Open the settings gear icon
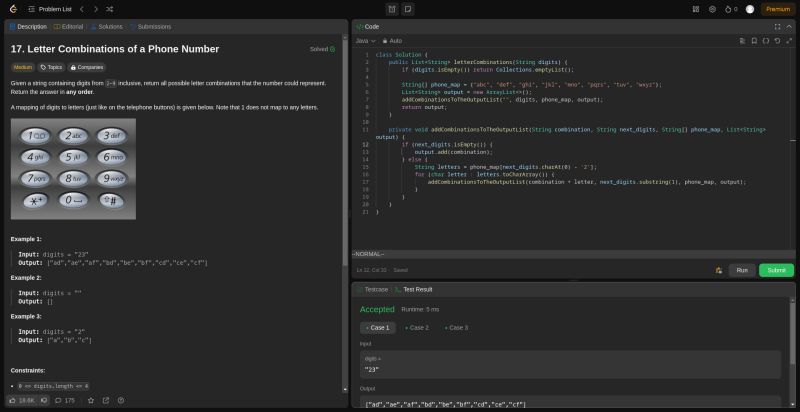Viewport: 800px width, 412px height. [712, 9]
